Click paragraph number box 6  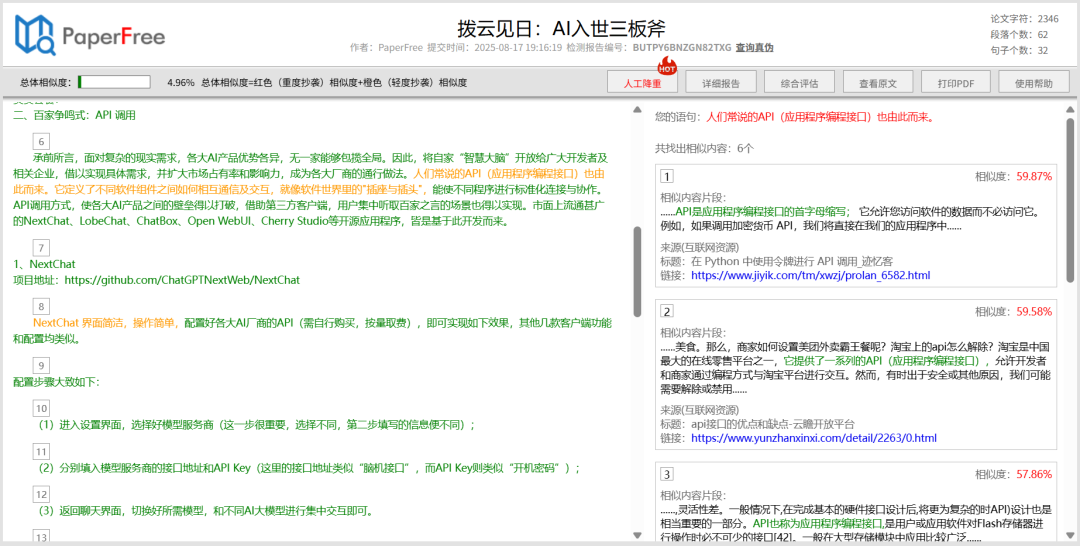pyautogui.click(x=41, y=141)
